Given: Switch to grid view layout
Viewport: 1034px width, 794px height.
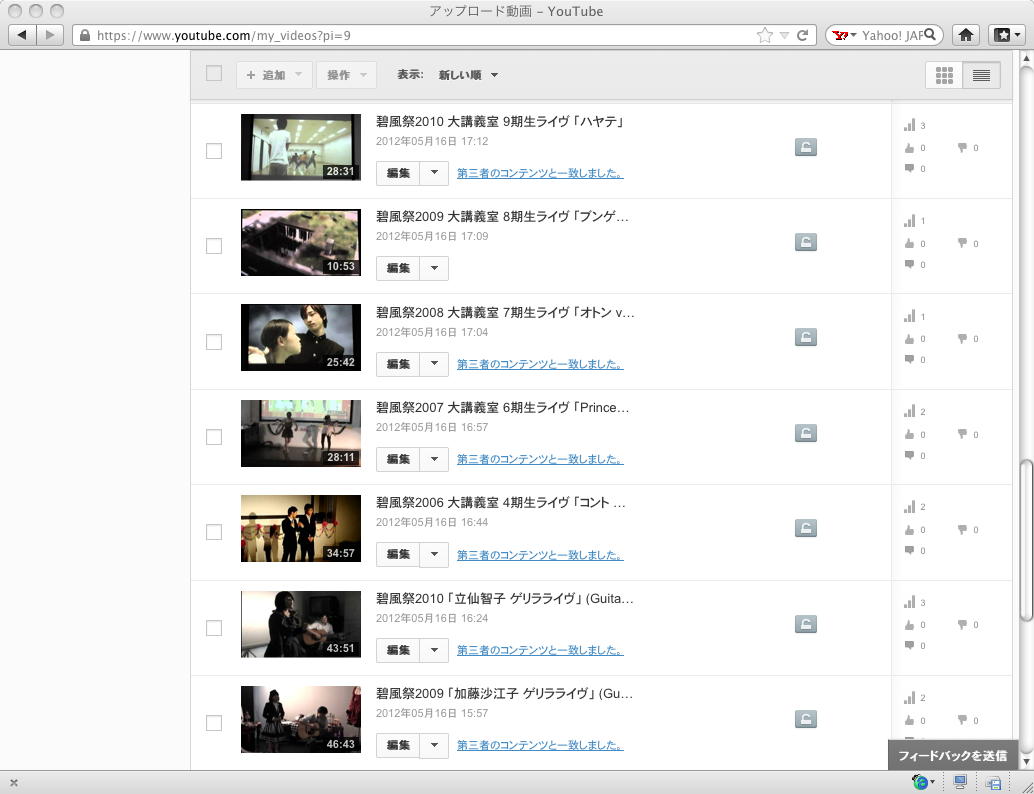Looking at the screenshot, I should click(944, 75).
